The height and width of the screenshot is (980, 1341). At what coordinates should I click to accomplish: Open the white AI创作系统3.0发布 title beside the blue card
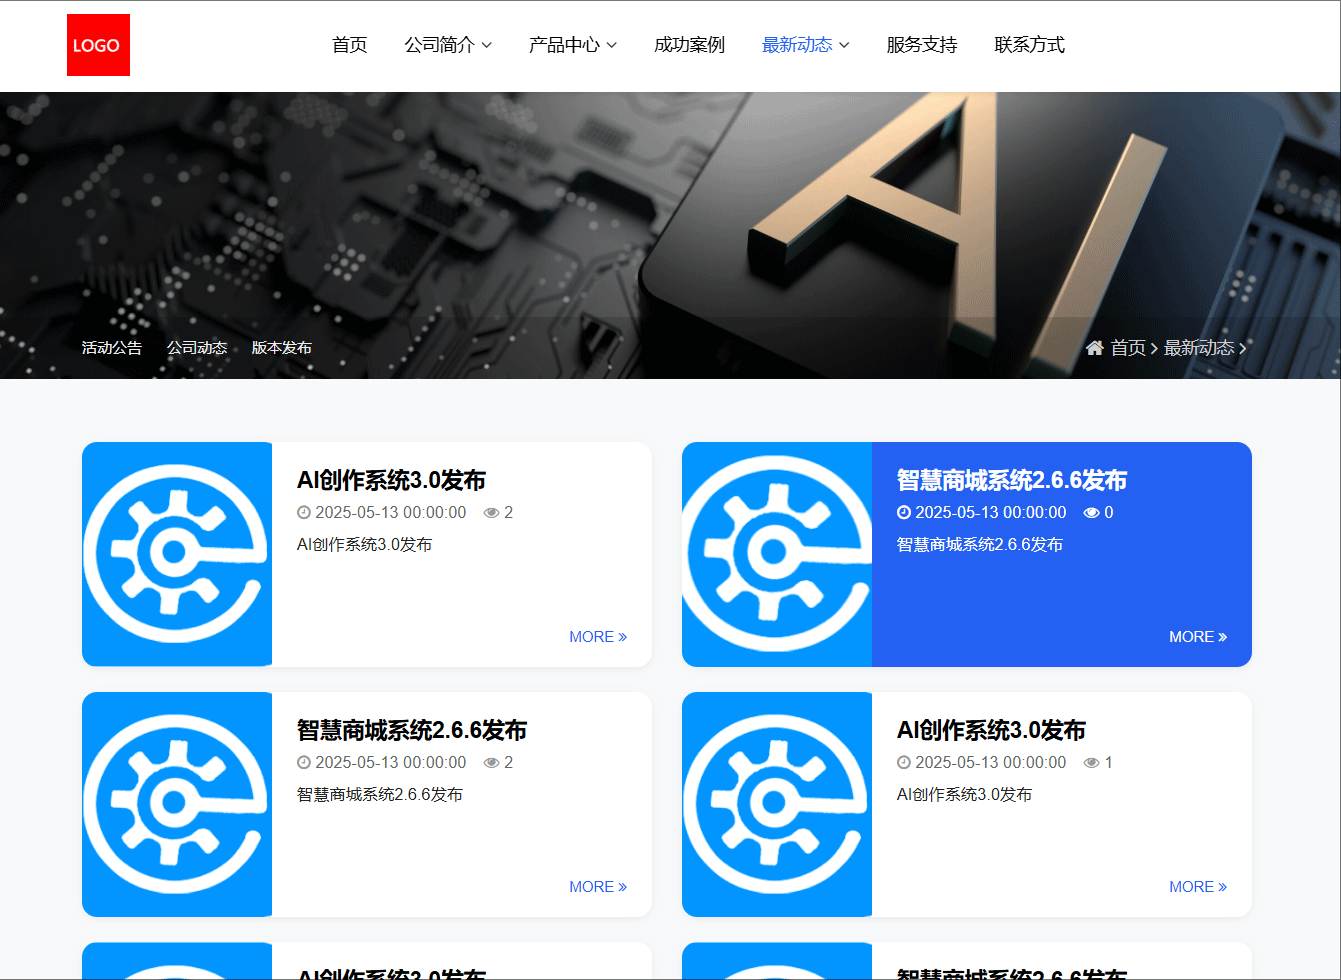392,481
